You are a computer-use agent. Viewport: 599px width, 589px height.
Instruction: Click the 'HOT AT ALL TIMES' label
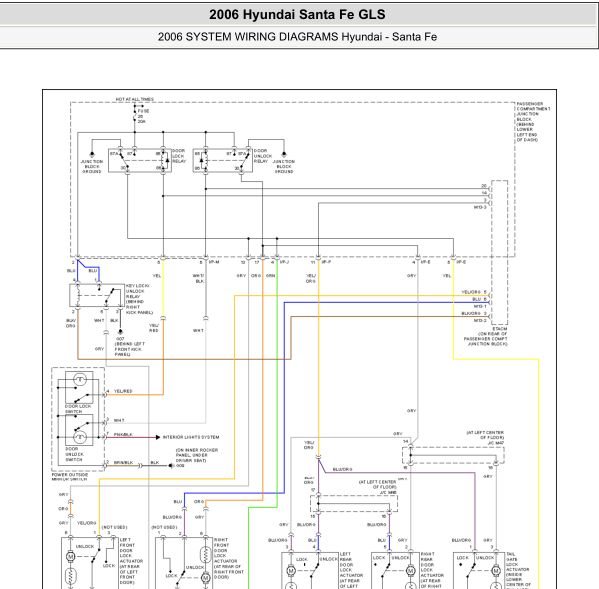[134, 99]
